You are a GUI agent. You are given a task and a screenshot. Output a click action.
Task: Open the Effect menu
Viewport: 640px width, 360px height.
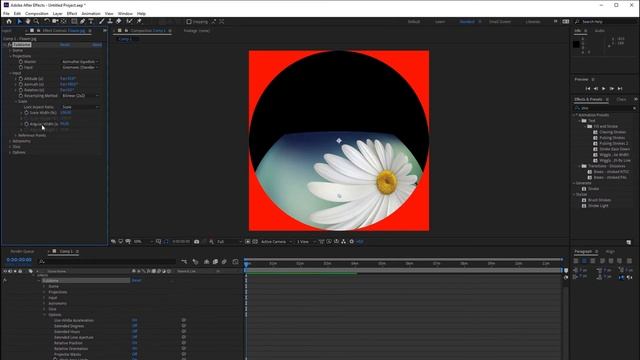pos(72,13)
